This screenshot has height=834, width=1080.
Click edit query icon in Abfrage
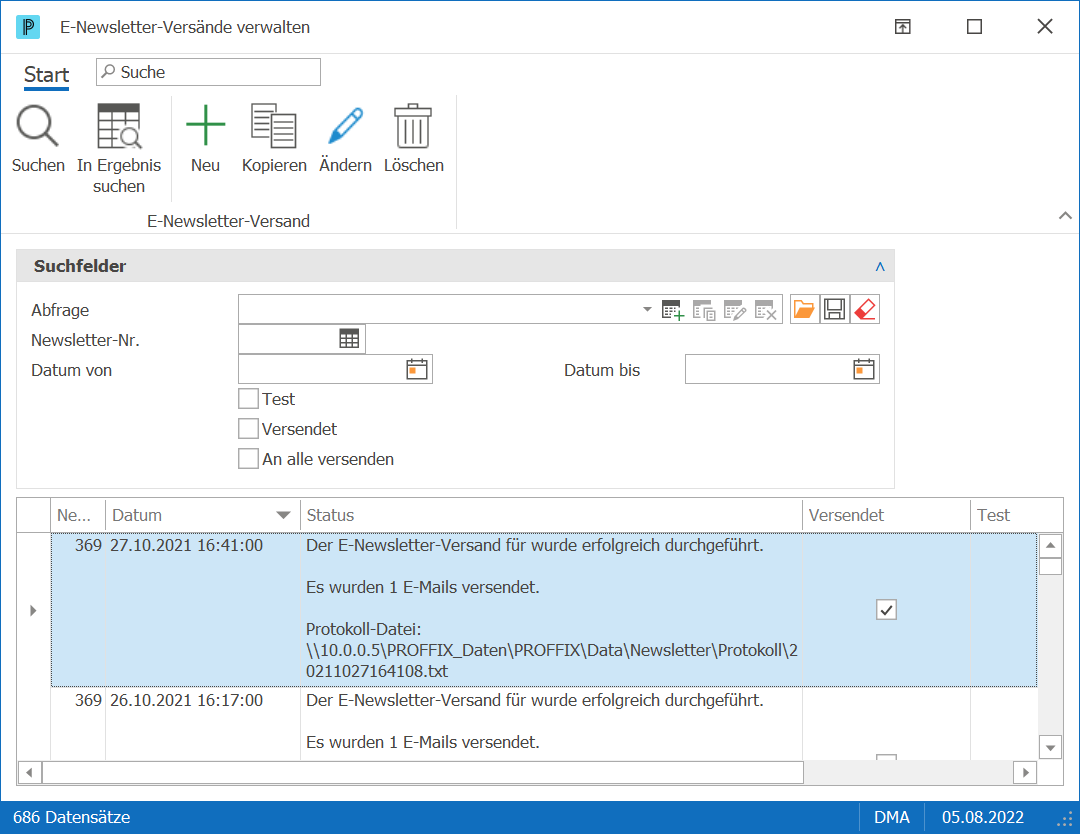[734, 310]
